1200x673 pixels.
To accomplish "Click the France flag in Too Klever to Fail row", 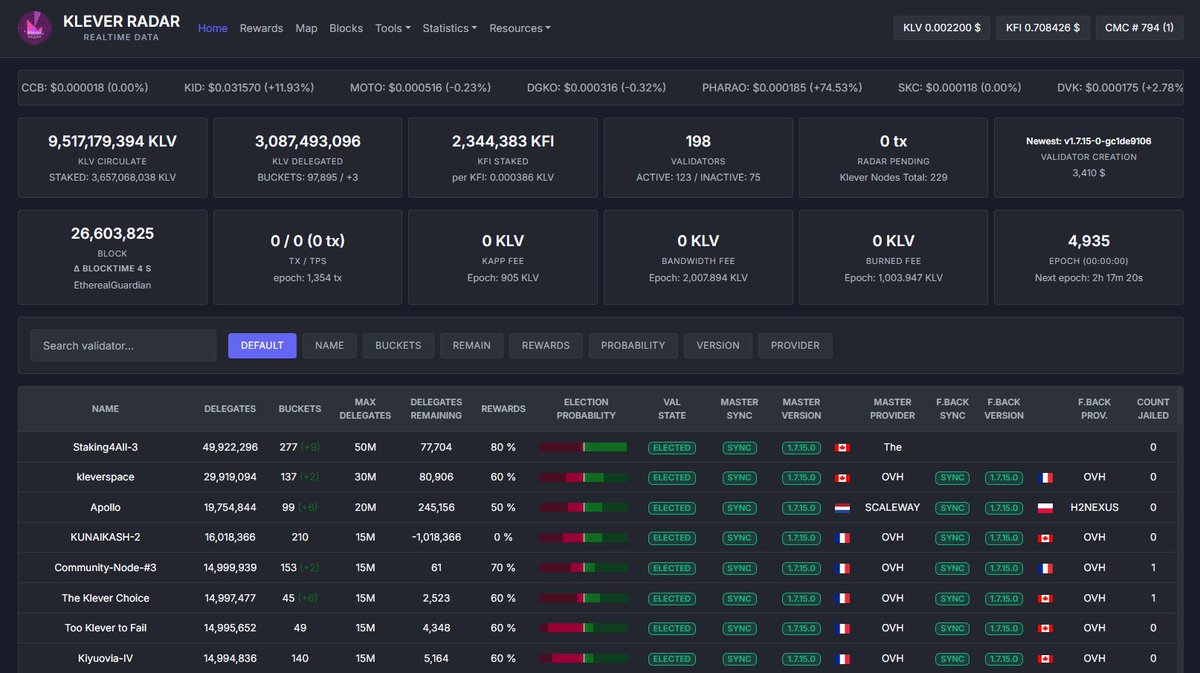I will pyautogui.click(x=842, y=628).
